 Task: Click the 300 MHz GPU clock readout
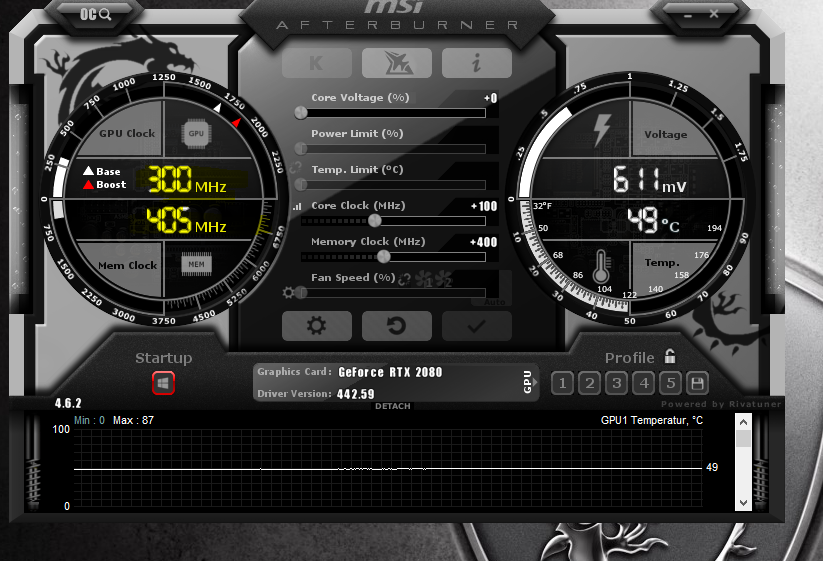(x=187, y=179)
